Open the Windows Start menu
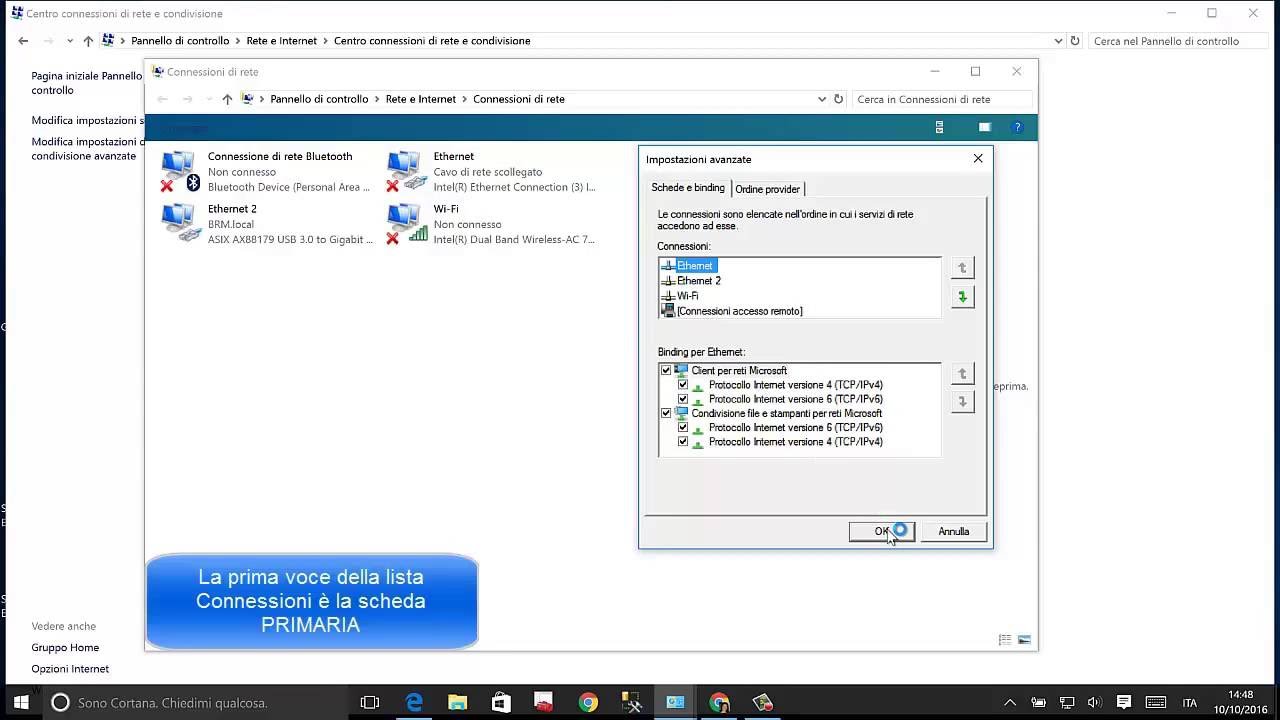Screen dimensions: 1280x720 (x=20, y=702)
